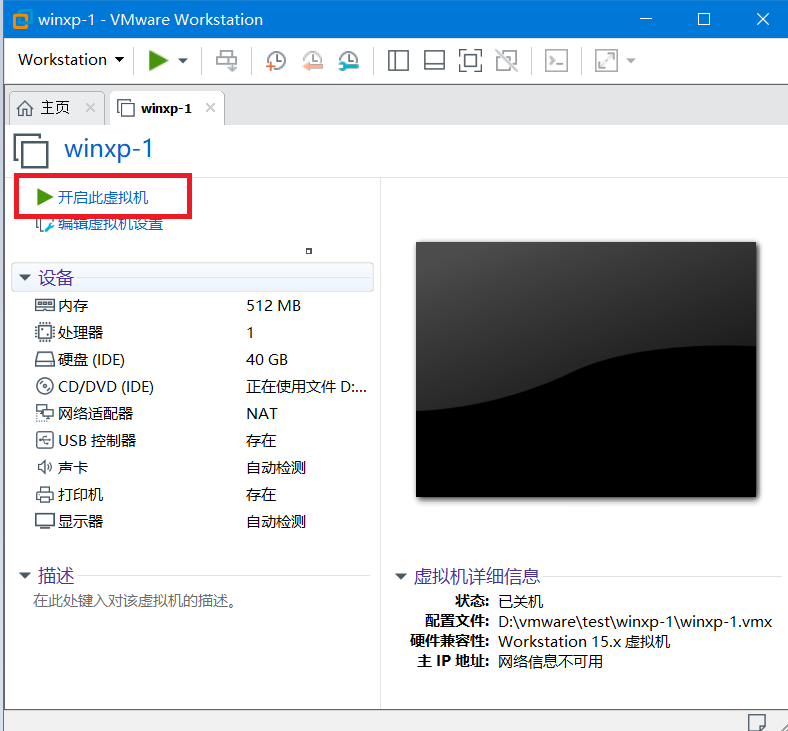Click the memory chip icon
The width and height of the screenshot is (788, 731).
pos(45,305)
